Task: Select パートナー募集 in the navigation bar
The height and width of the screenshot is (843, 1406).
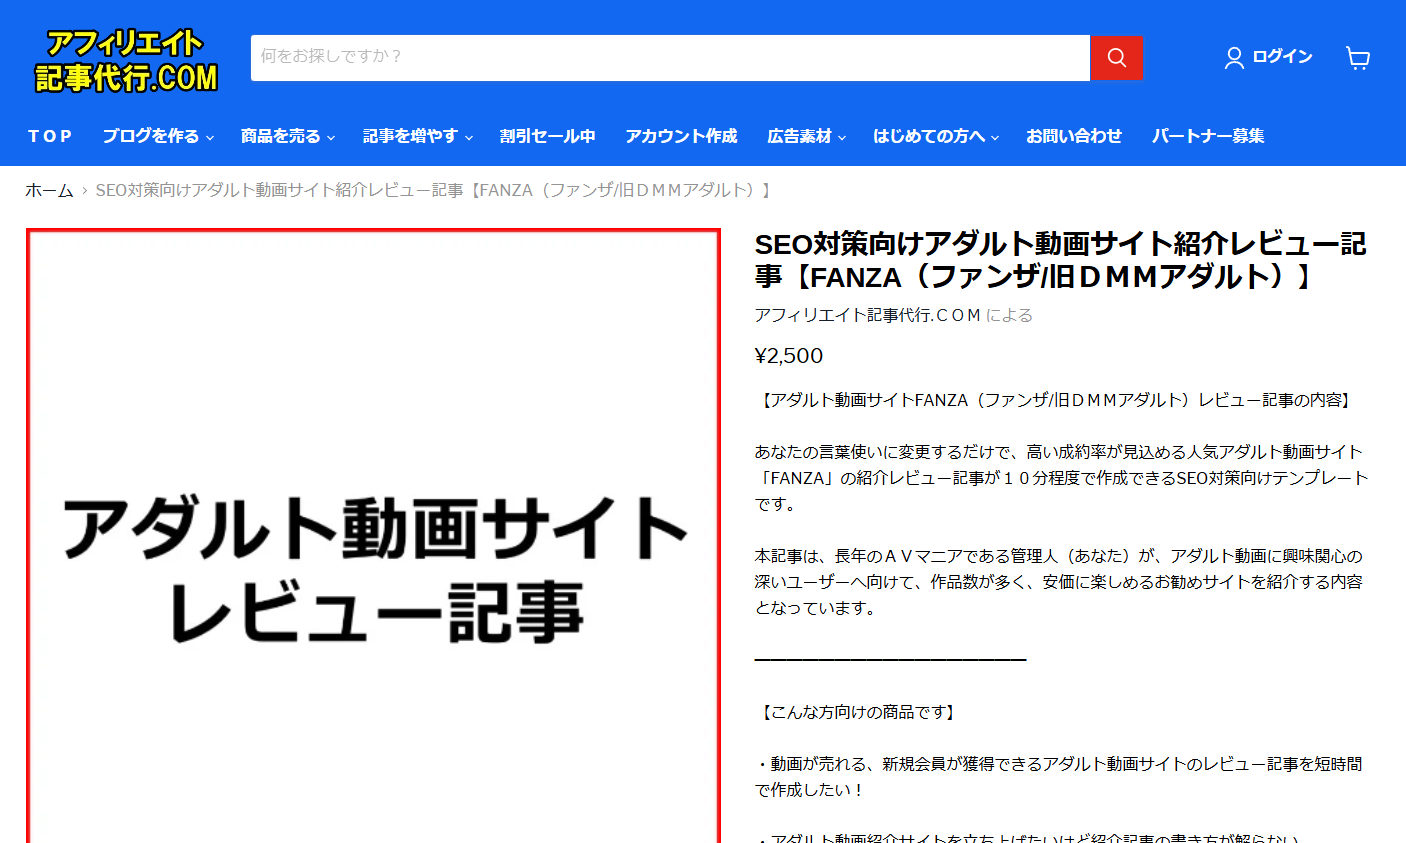Action: coord(1207,136)
